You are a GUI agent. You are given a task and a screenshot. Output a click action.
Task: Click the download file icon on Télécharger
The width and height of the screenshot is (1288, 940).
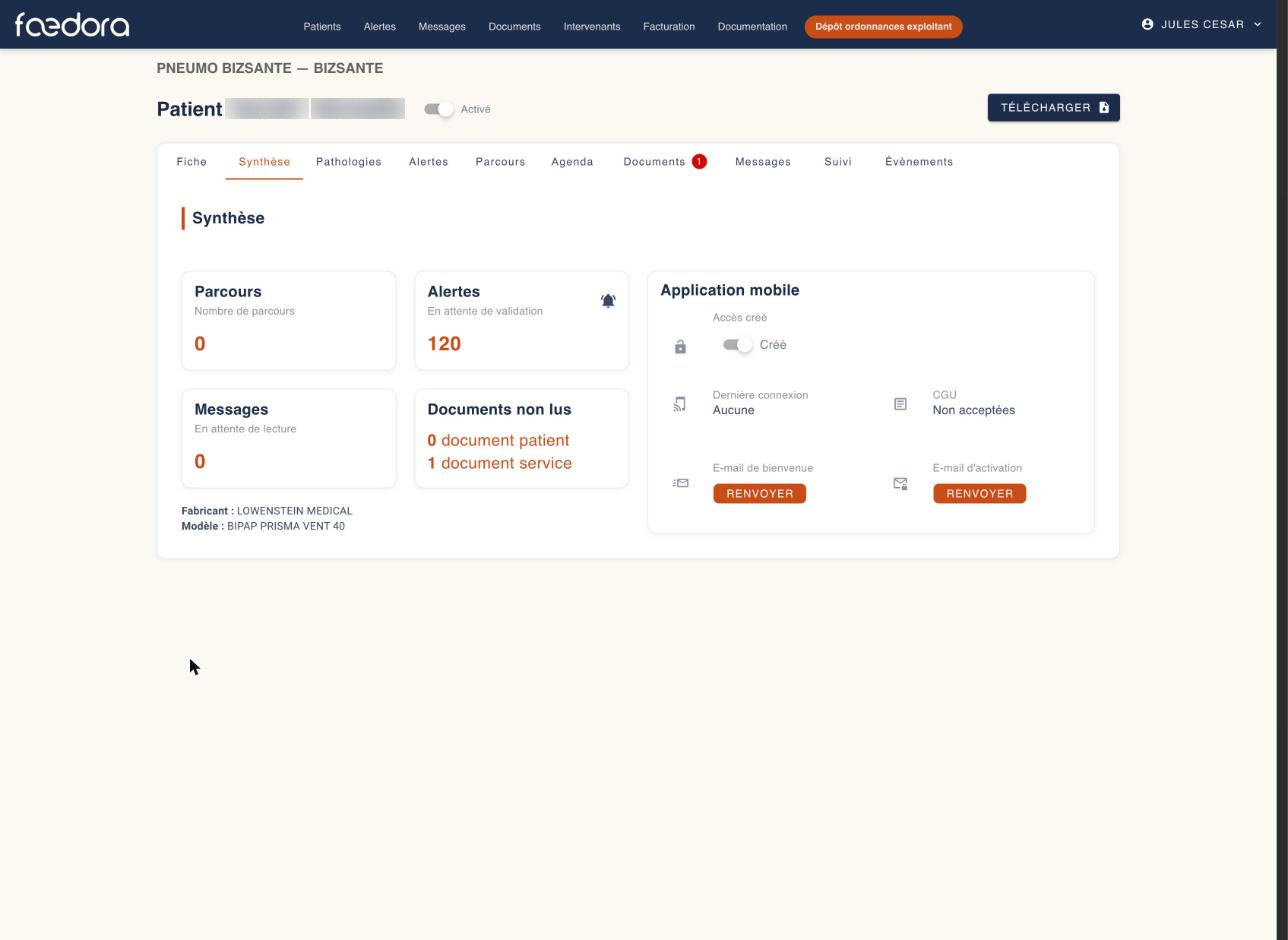pos(1104,108)
